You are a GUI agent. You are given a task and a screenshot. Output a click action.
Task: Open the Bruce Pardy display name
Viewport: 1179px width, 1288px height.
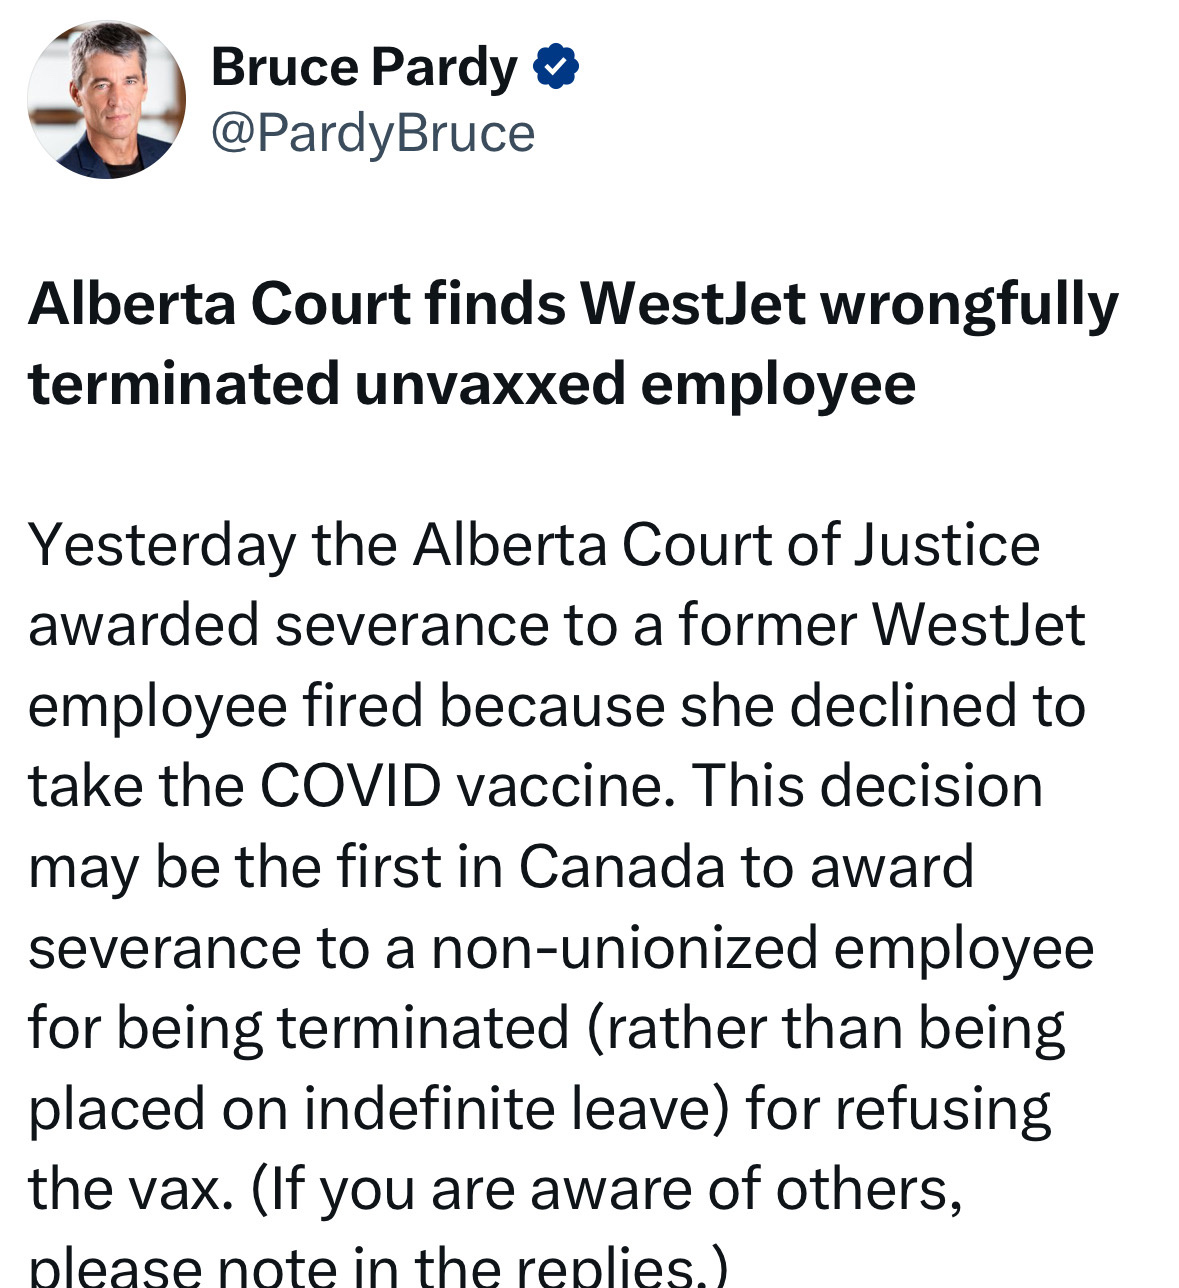coord(365,69)
